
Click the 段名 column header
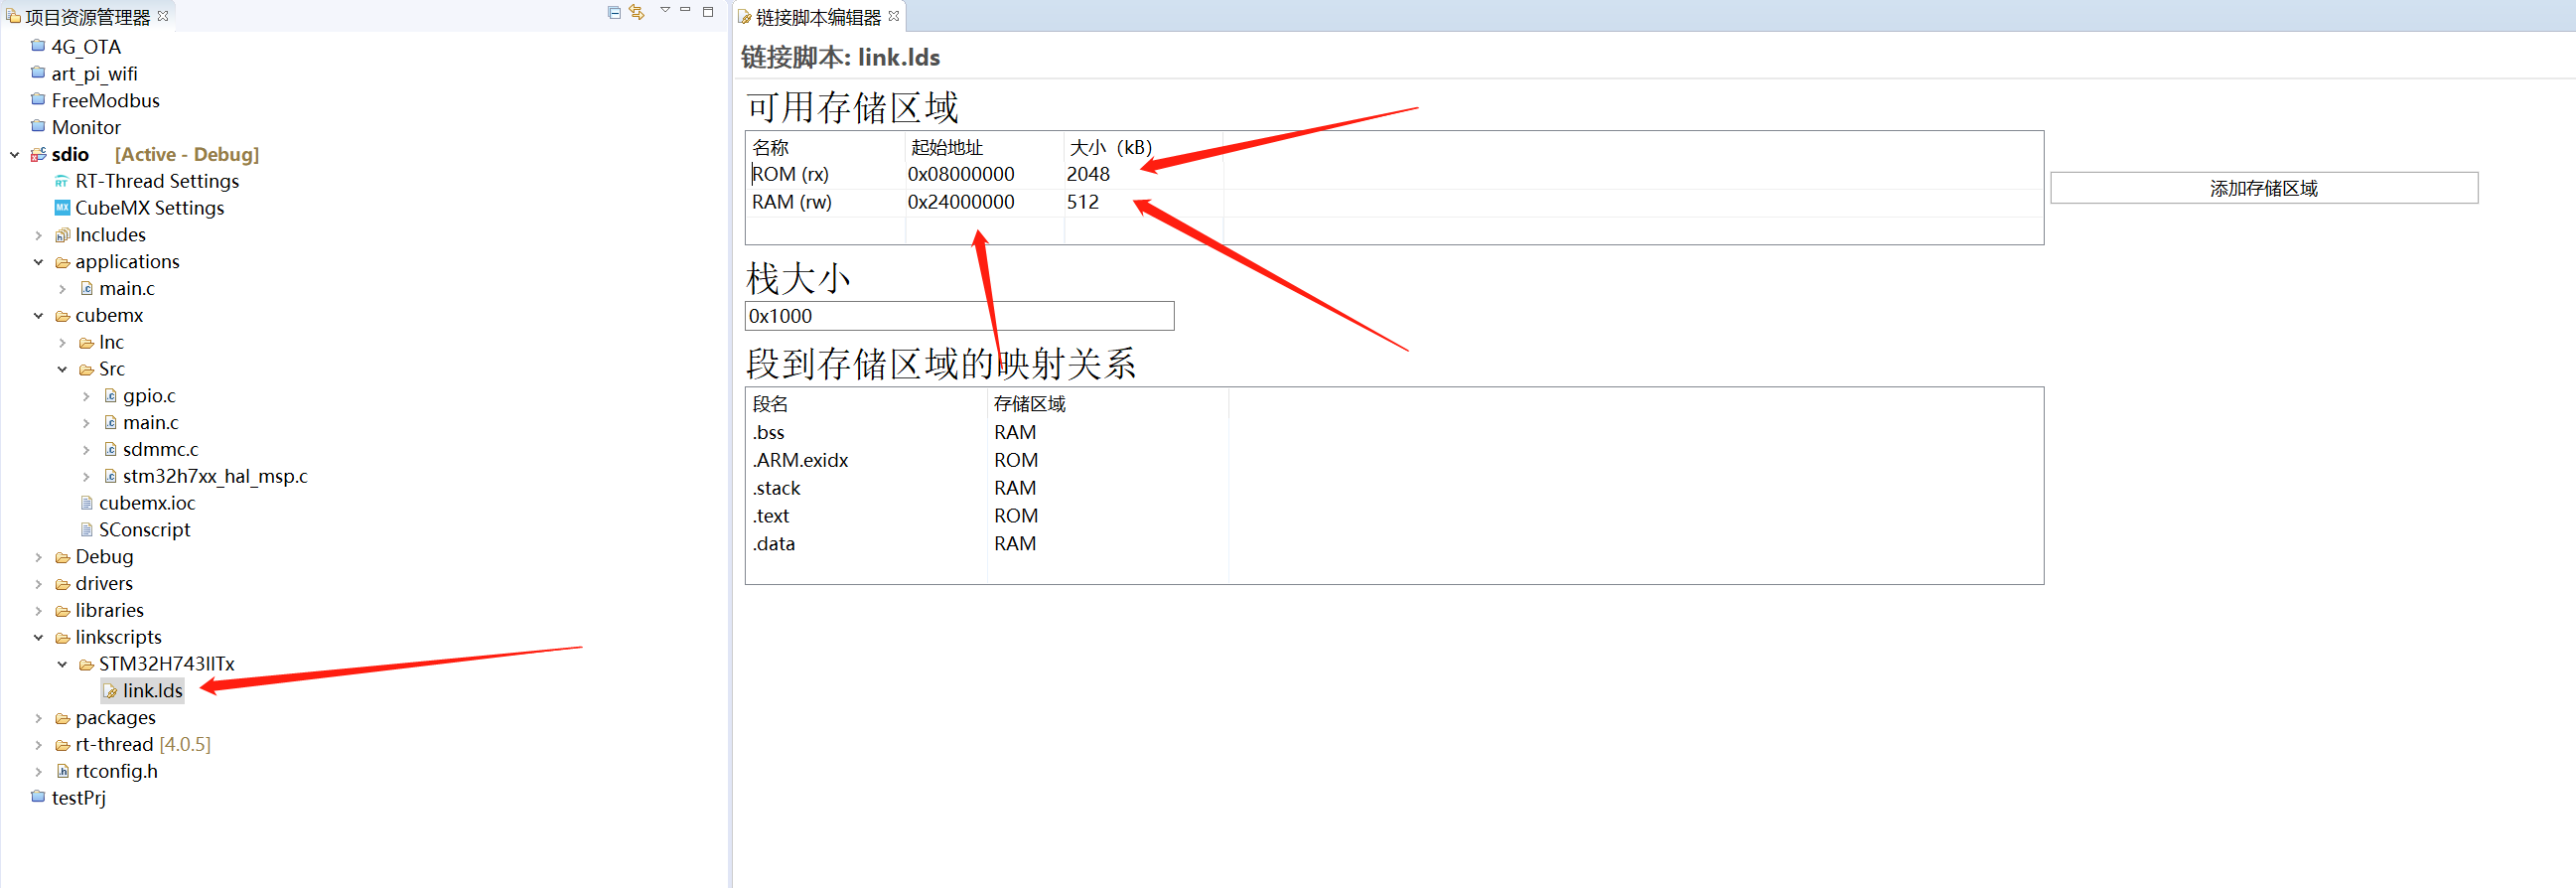coord(771,404)
